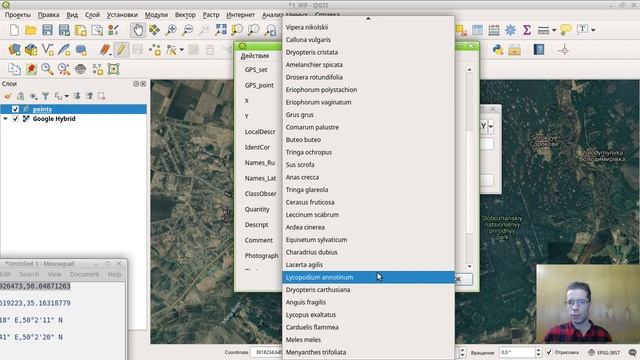The height and width of the screenshot is (360, 640).
Task: Select the Pan Map hand tool
Action: pyautogui.click(x=138, y=30)
